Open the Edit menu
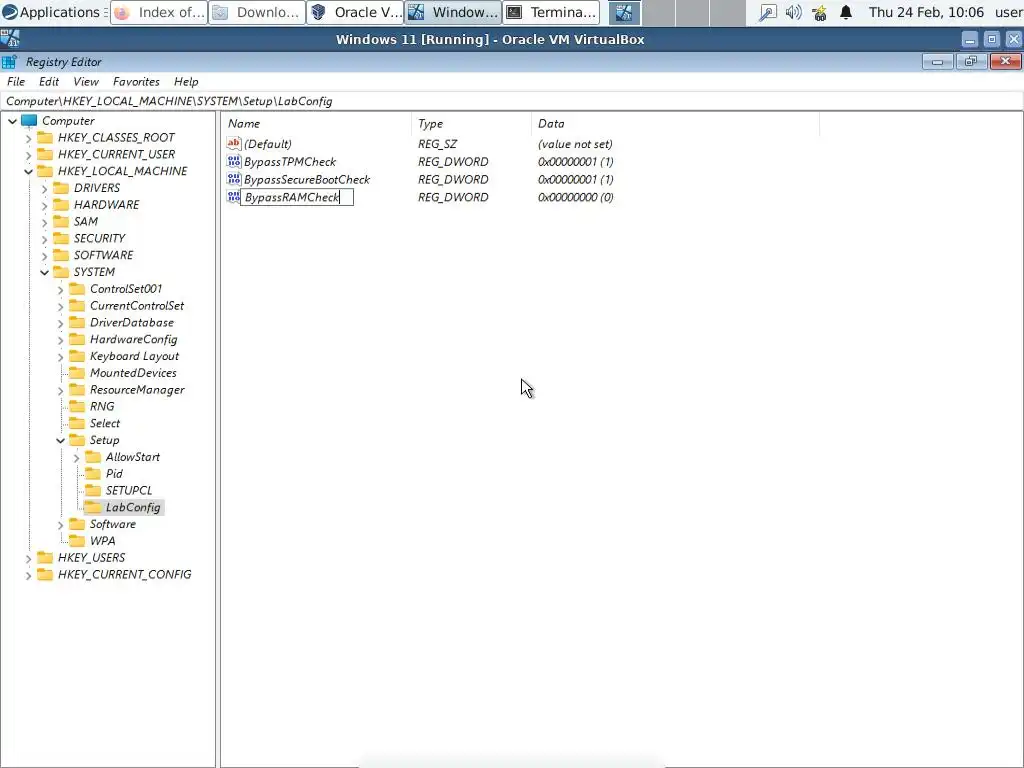Image resolution: width=1024 pixels, height=768 pixels. pos(49,82)
